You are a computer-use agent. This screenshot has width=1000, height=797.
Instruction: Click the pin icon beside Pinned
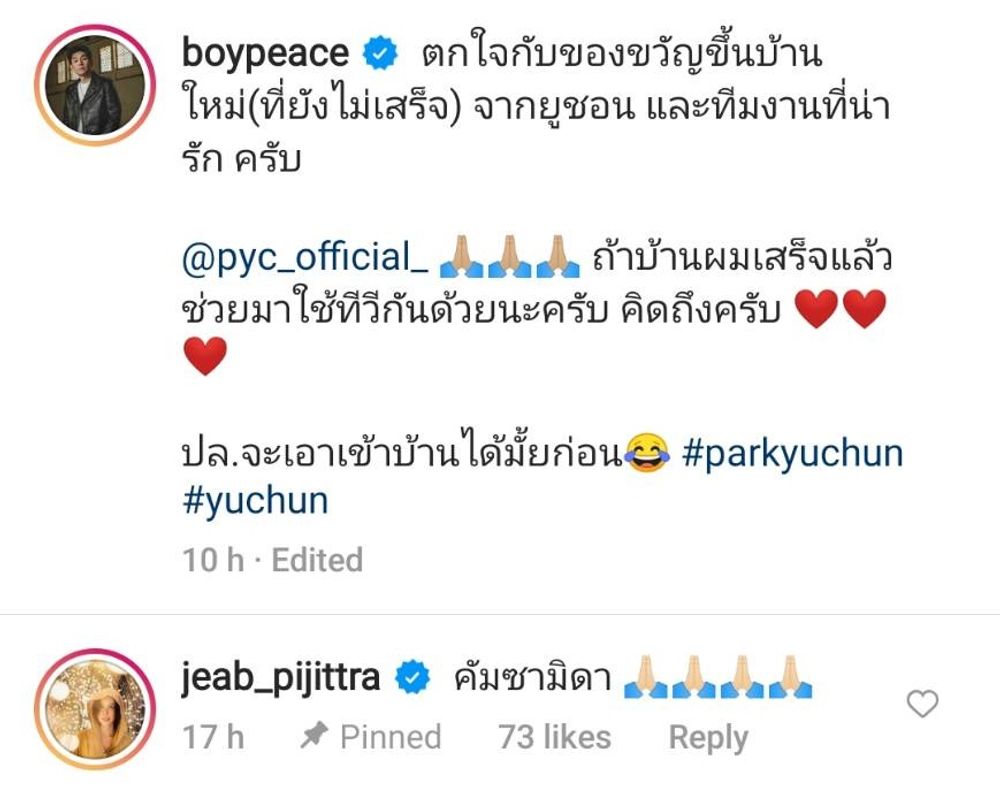tap(314, 736)
